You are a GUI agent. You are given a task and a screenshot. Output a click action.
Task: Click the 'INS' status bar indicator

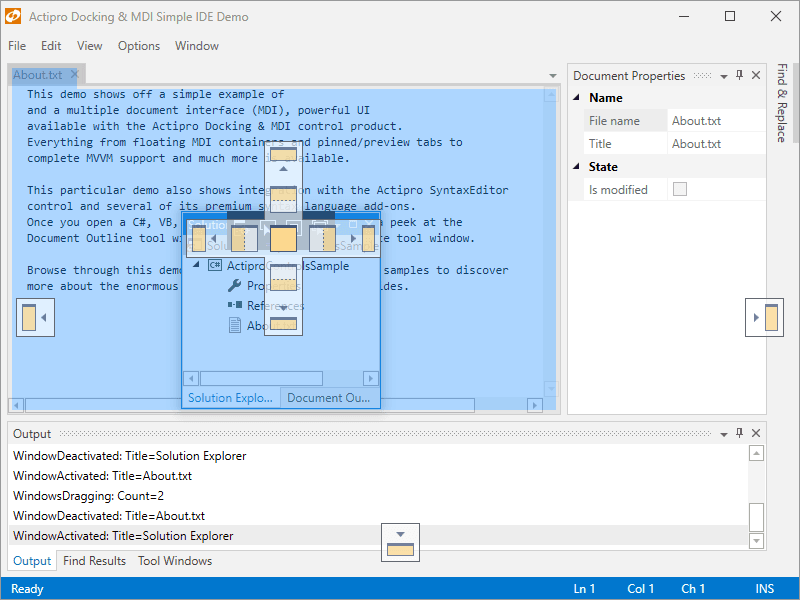click(764, 589)
